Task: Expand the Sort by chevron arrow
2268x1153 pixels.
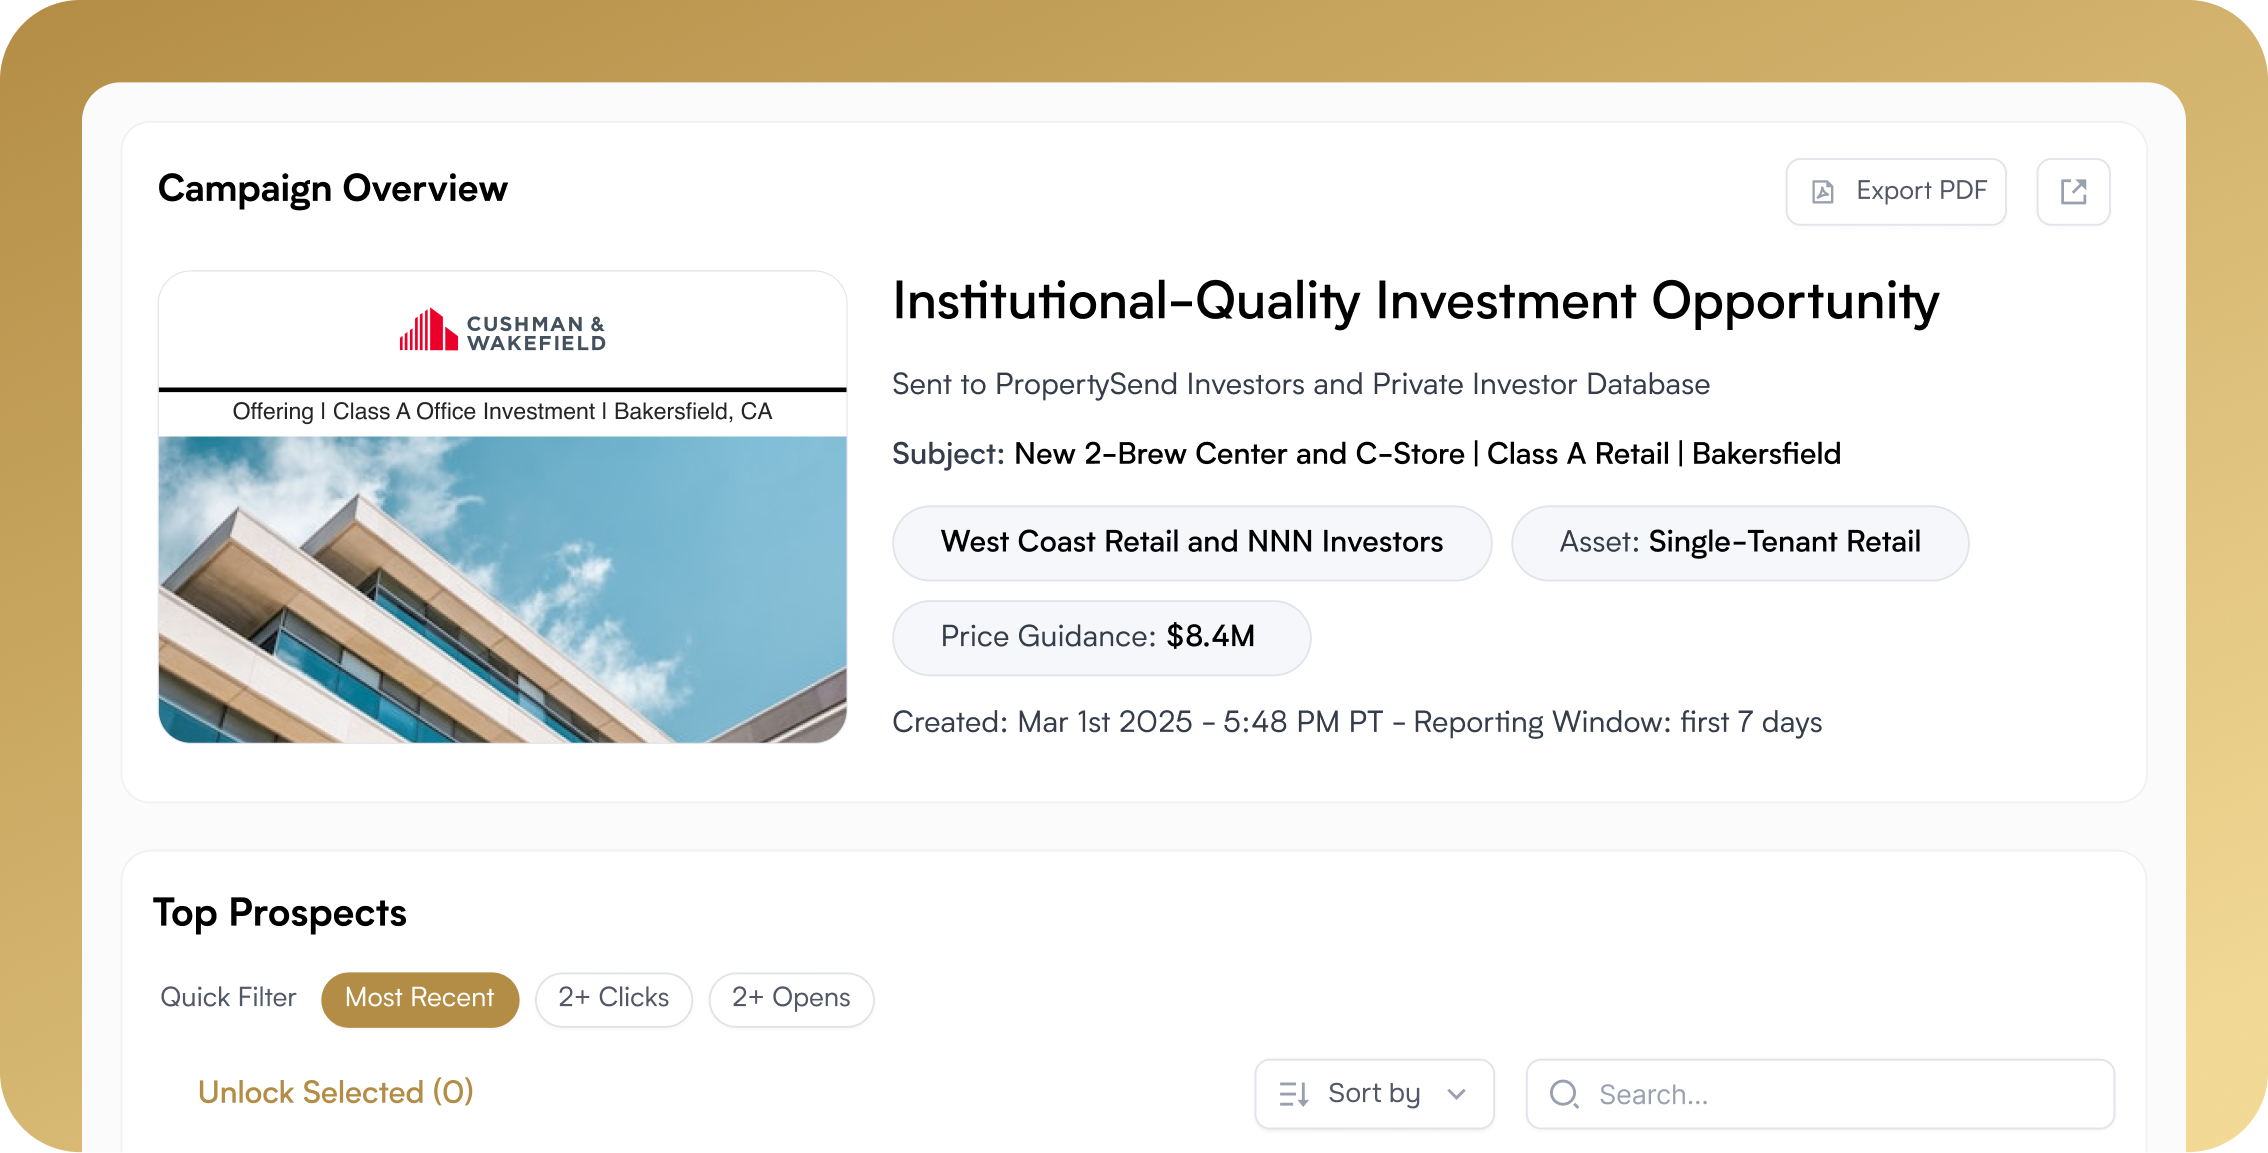Action: [1457, 1094]
